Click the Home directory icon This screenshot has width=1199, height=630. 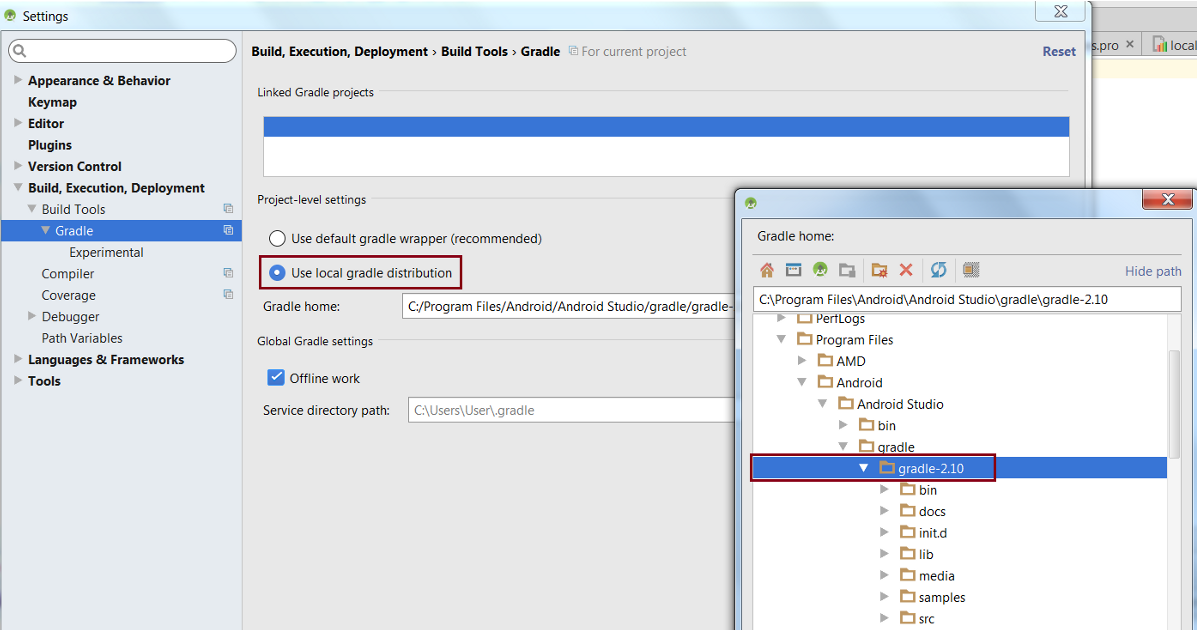click(767, 270)
